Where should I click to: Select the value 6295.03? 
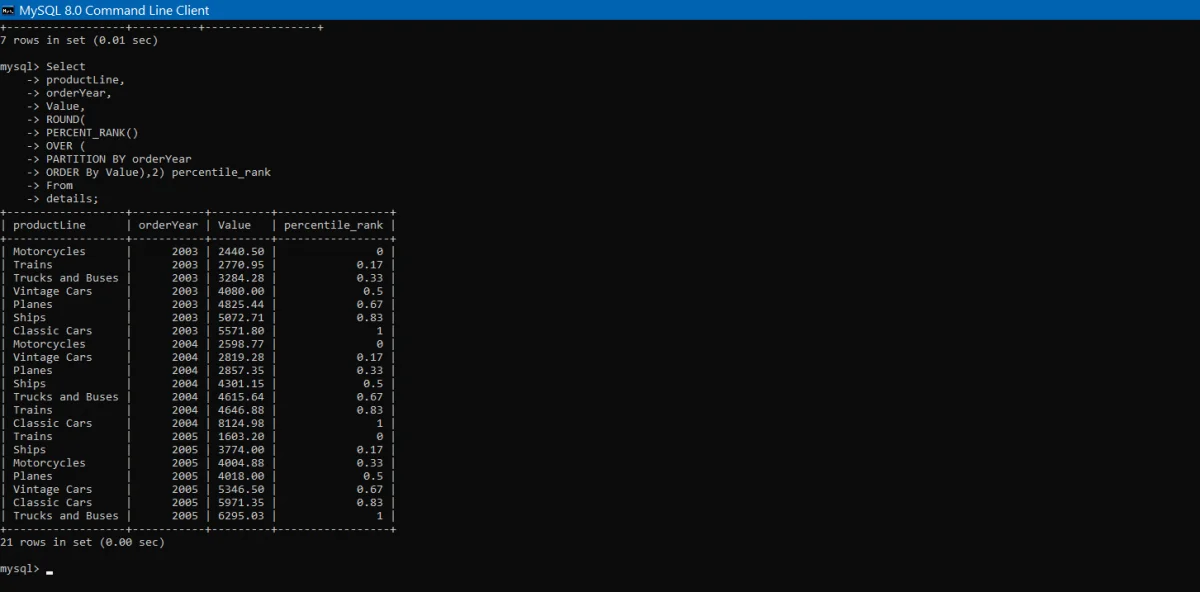tap(241, 516)
